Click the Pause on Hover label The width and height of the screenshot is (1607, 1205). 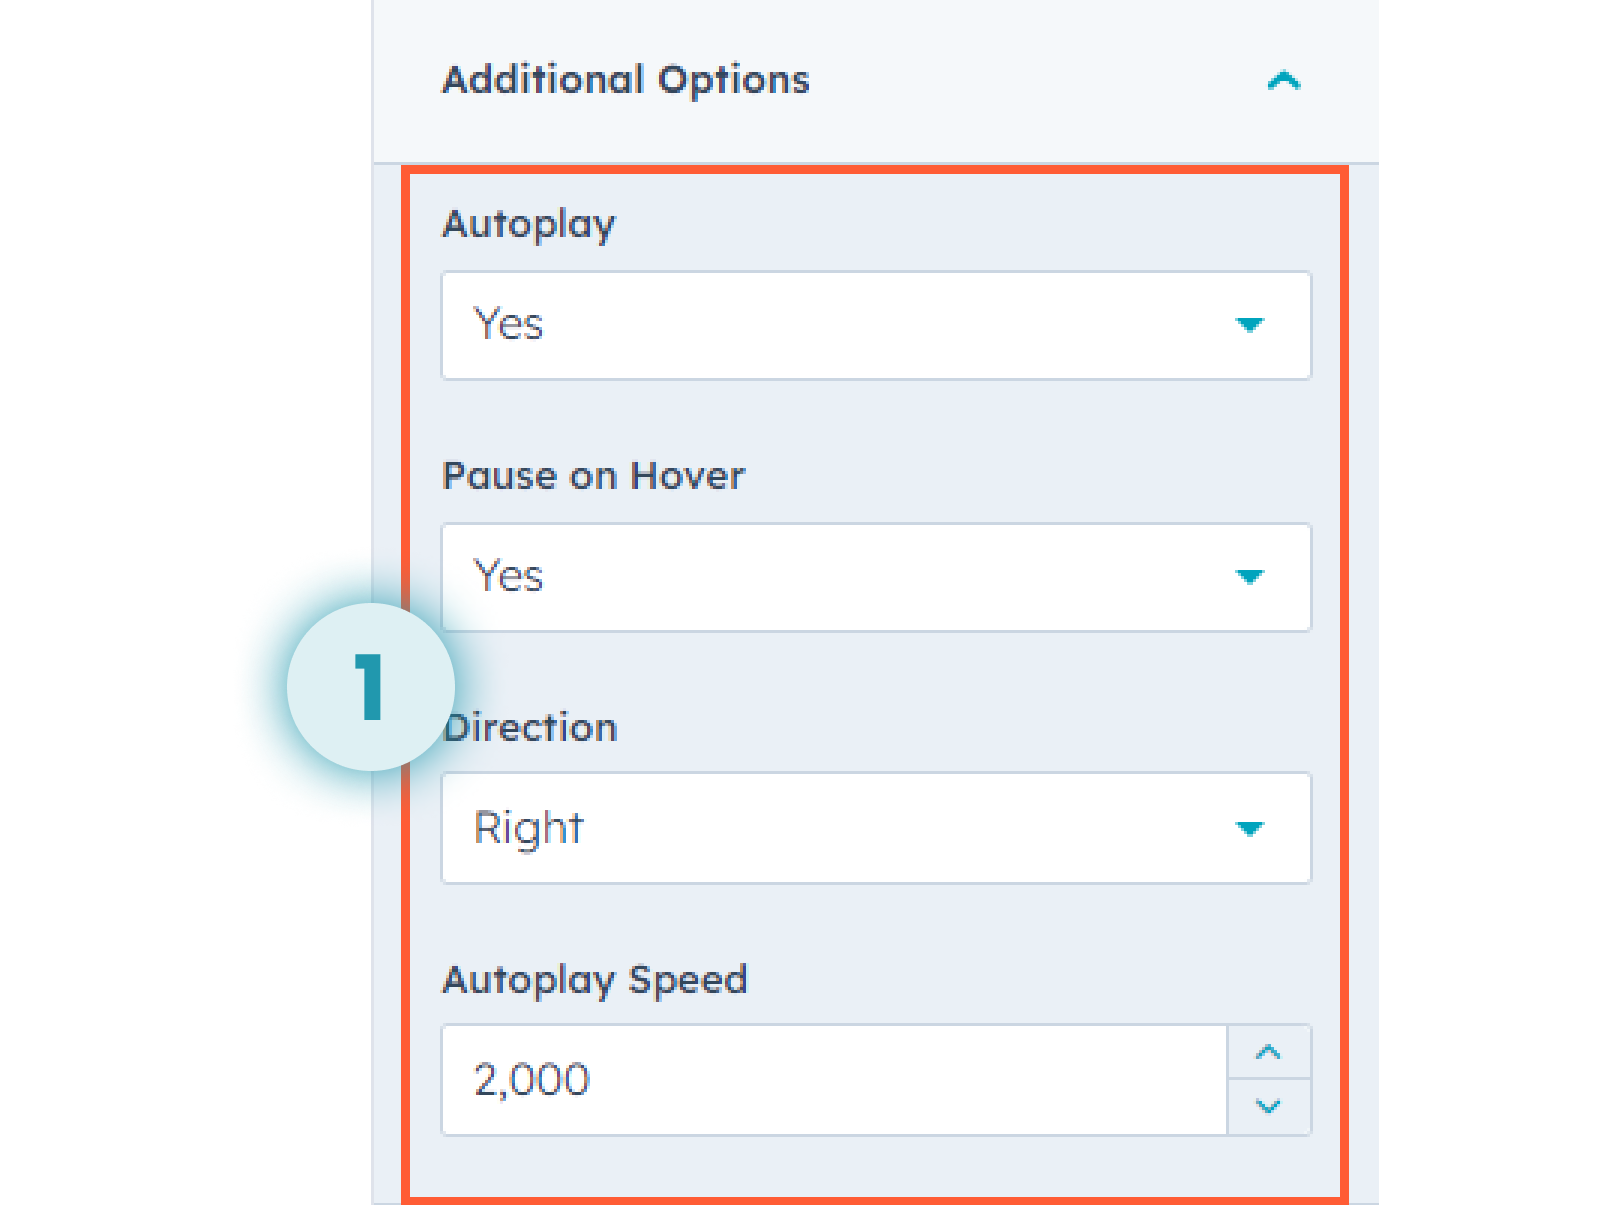coord(592,476)
